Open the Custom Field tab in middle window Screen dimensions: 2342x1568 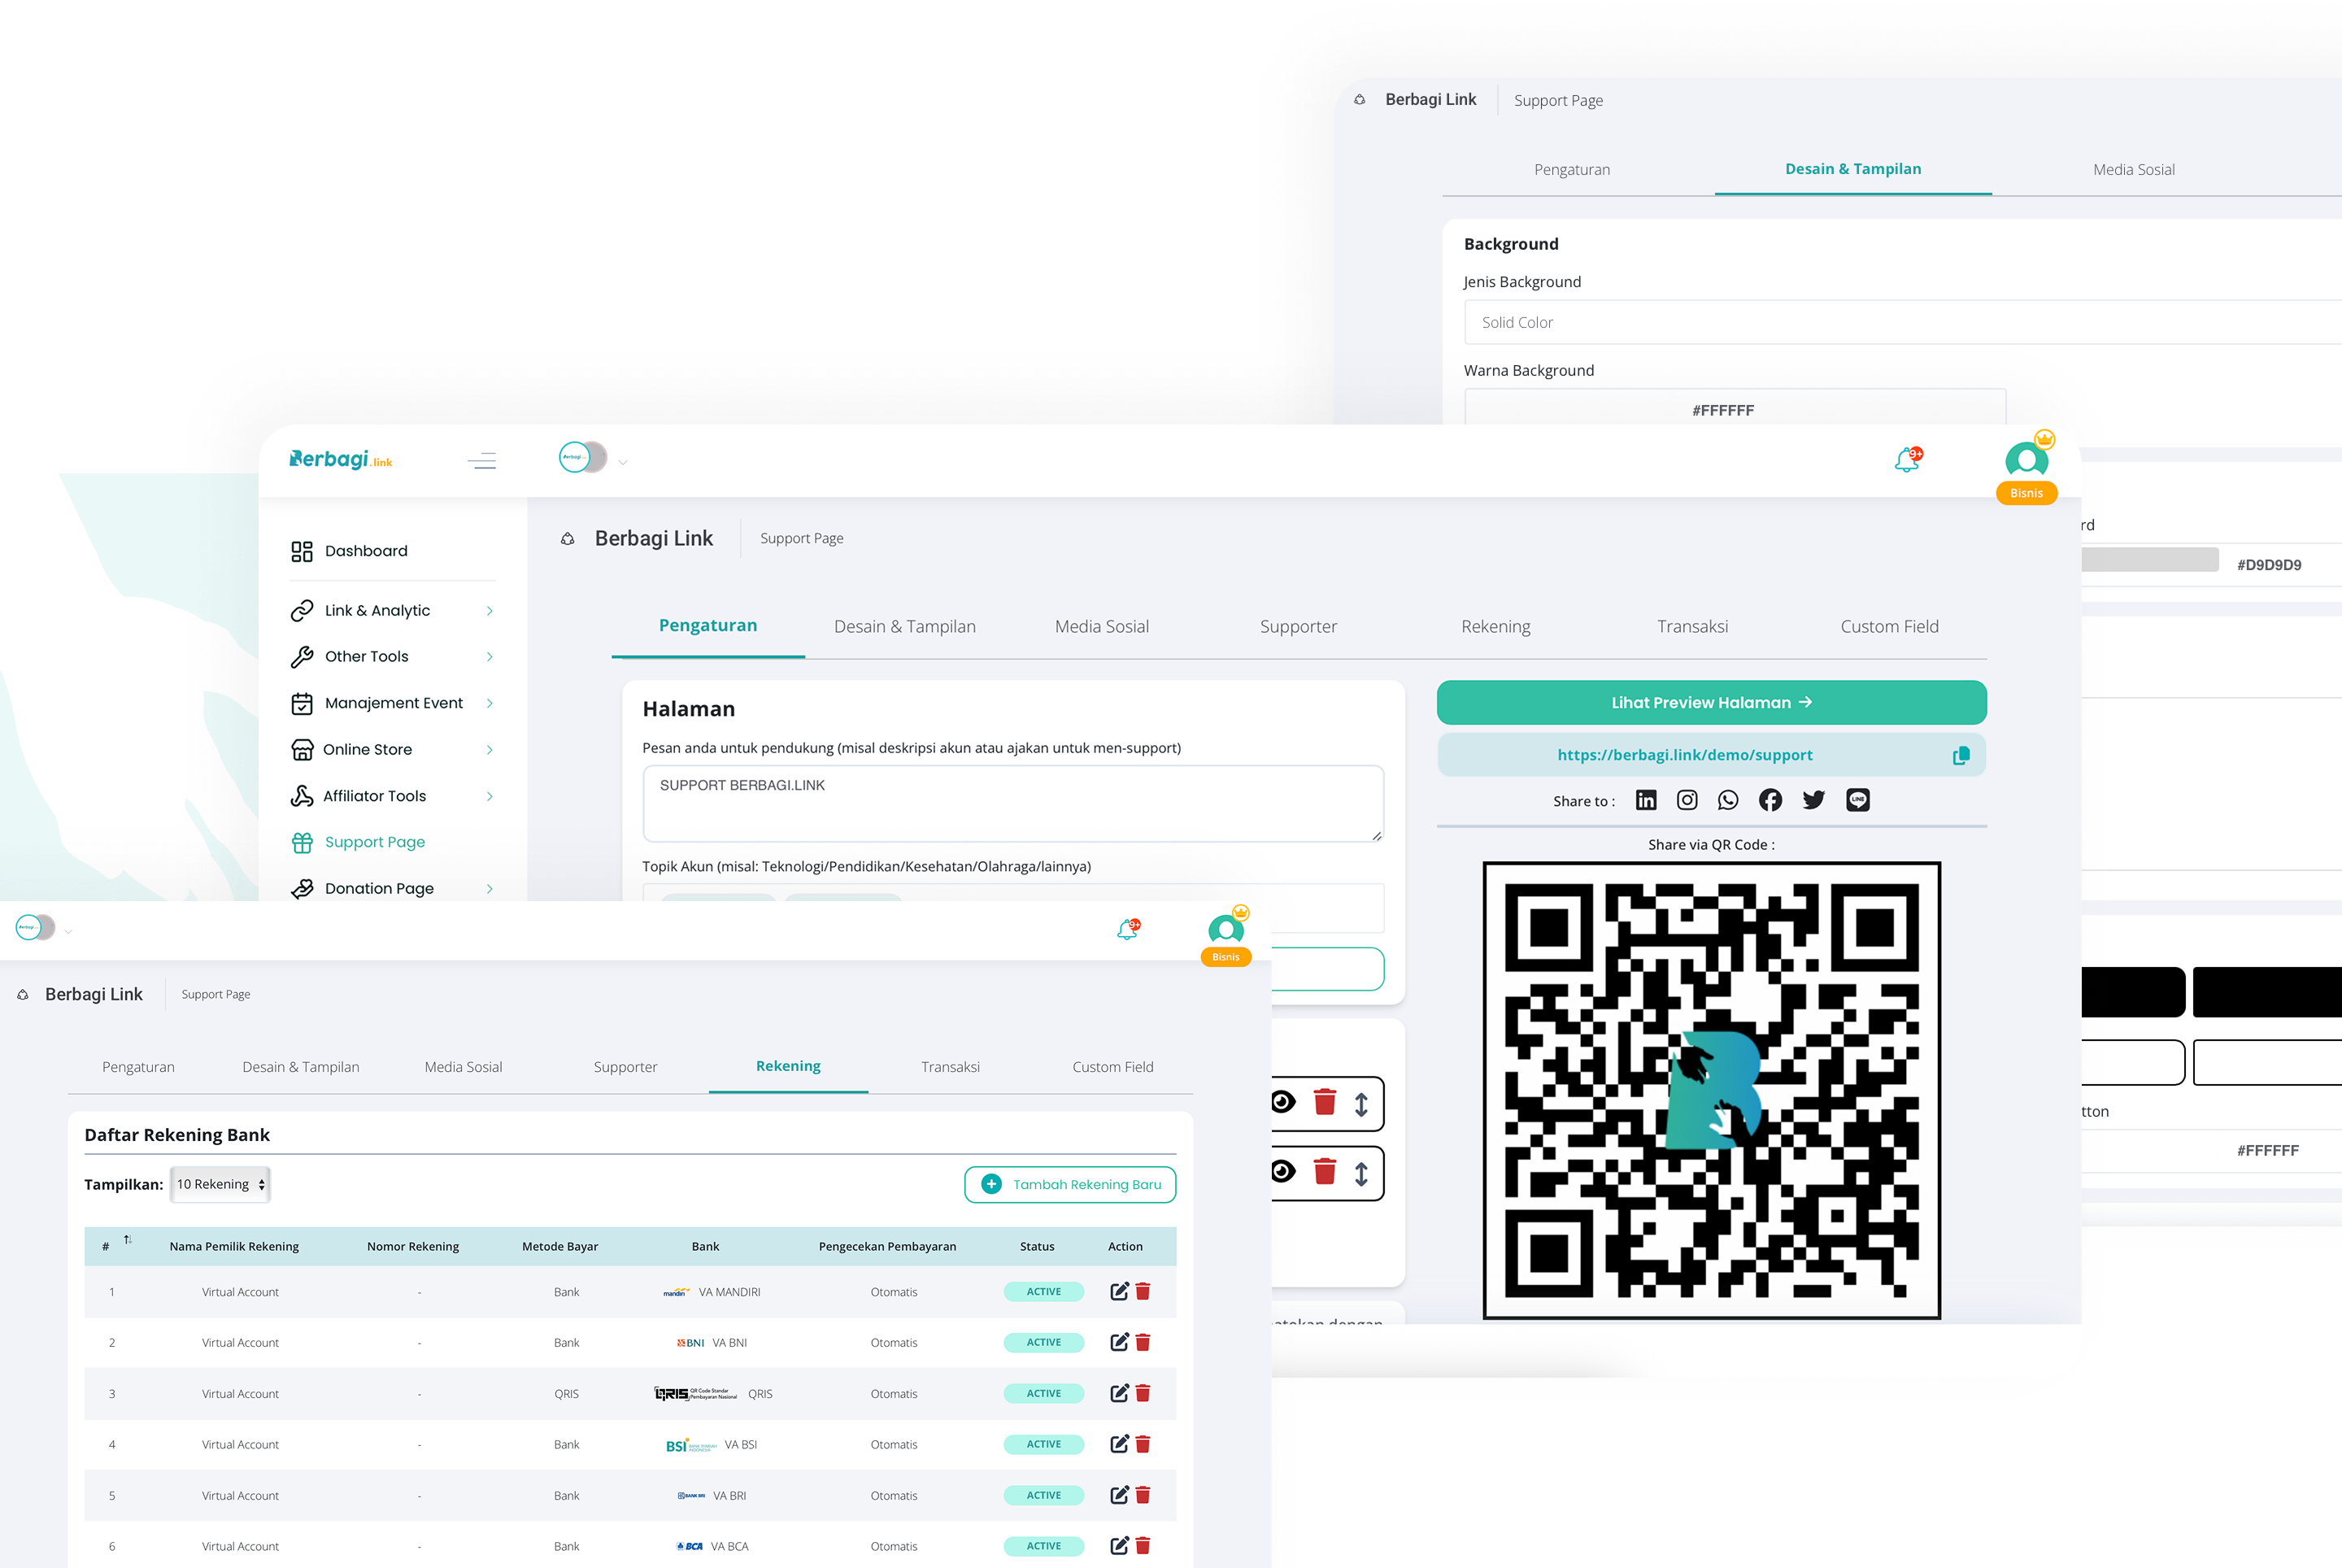[1889, 627]
